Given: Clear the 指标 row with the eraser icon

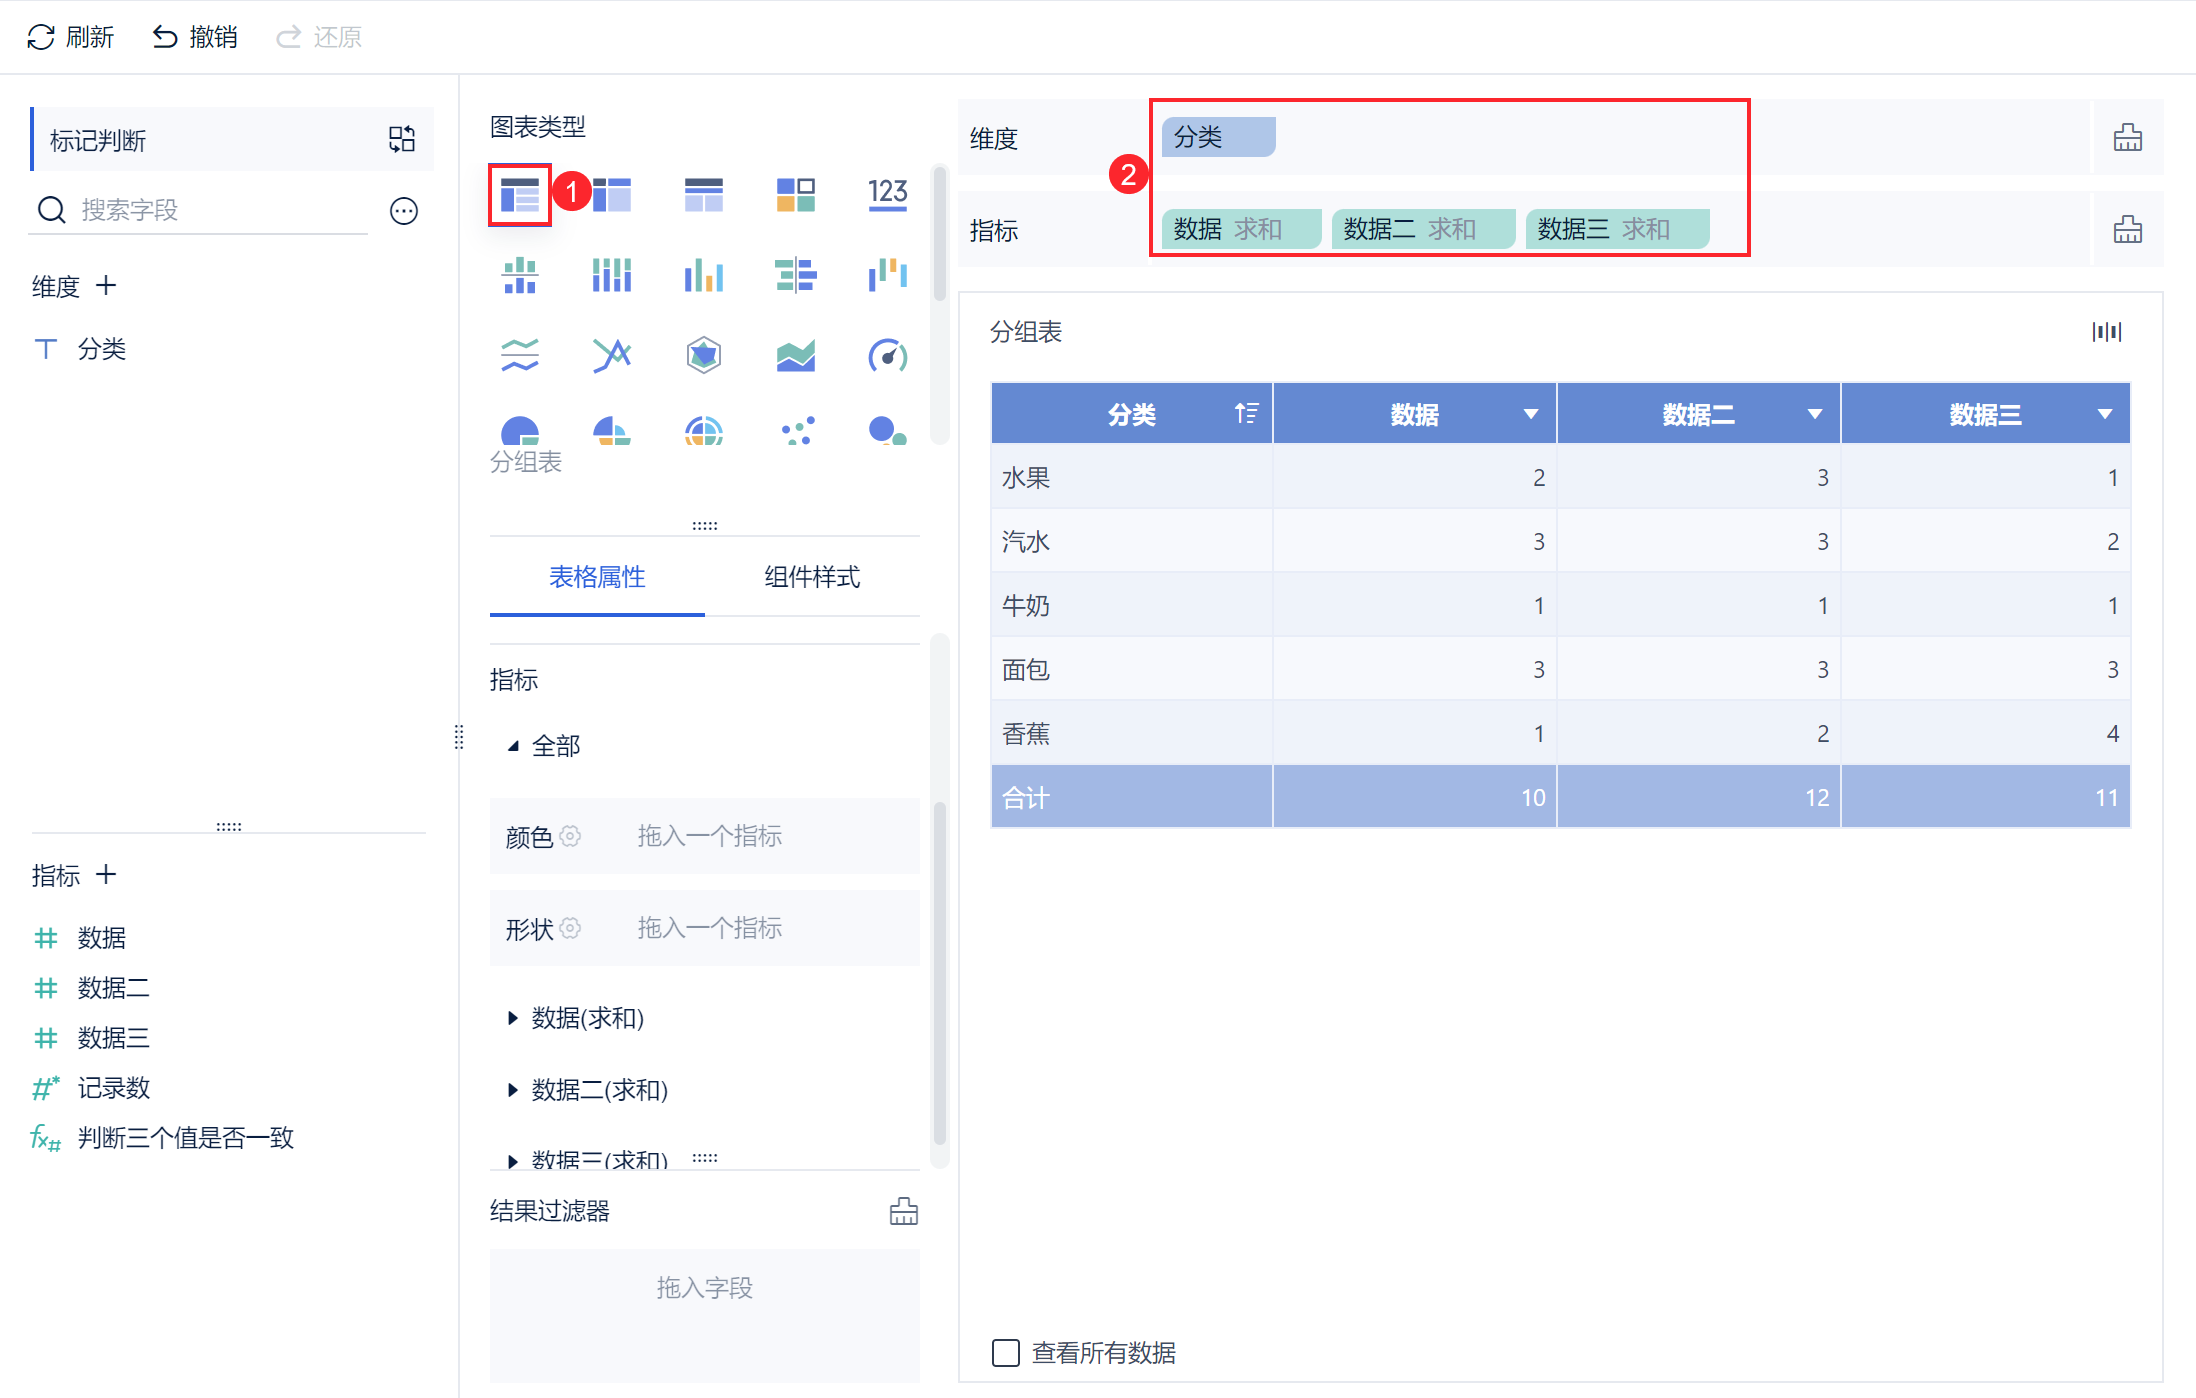Looking at the screenshot, I should [2127, 230].
